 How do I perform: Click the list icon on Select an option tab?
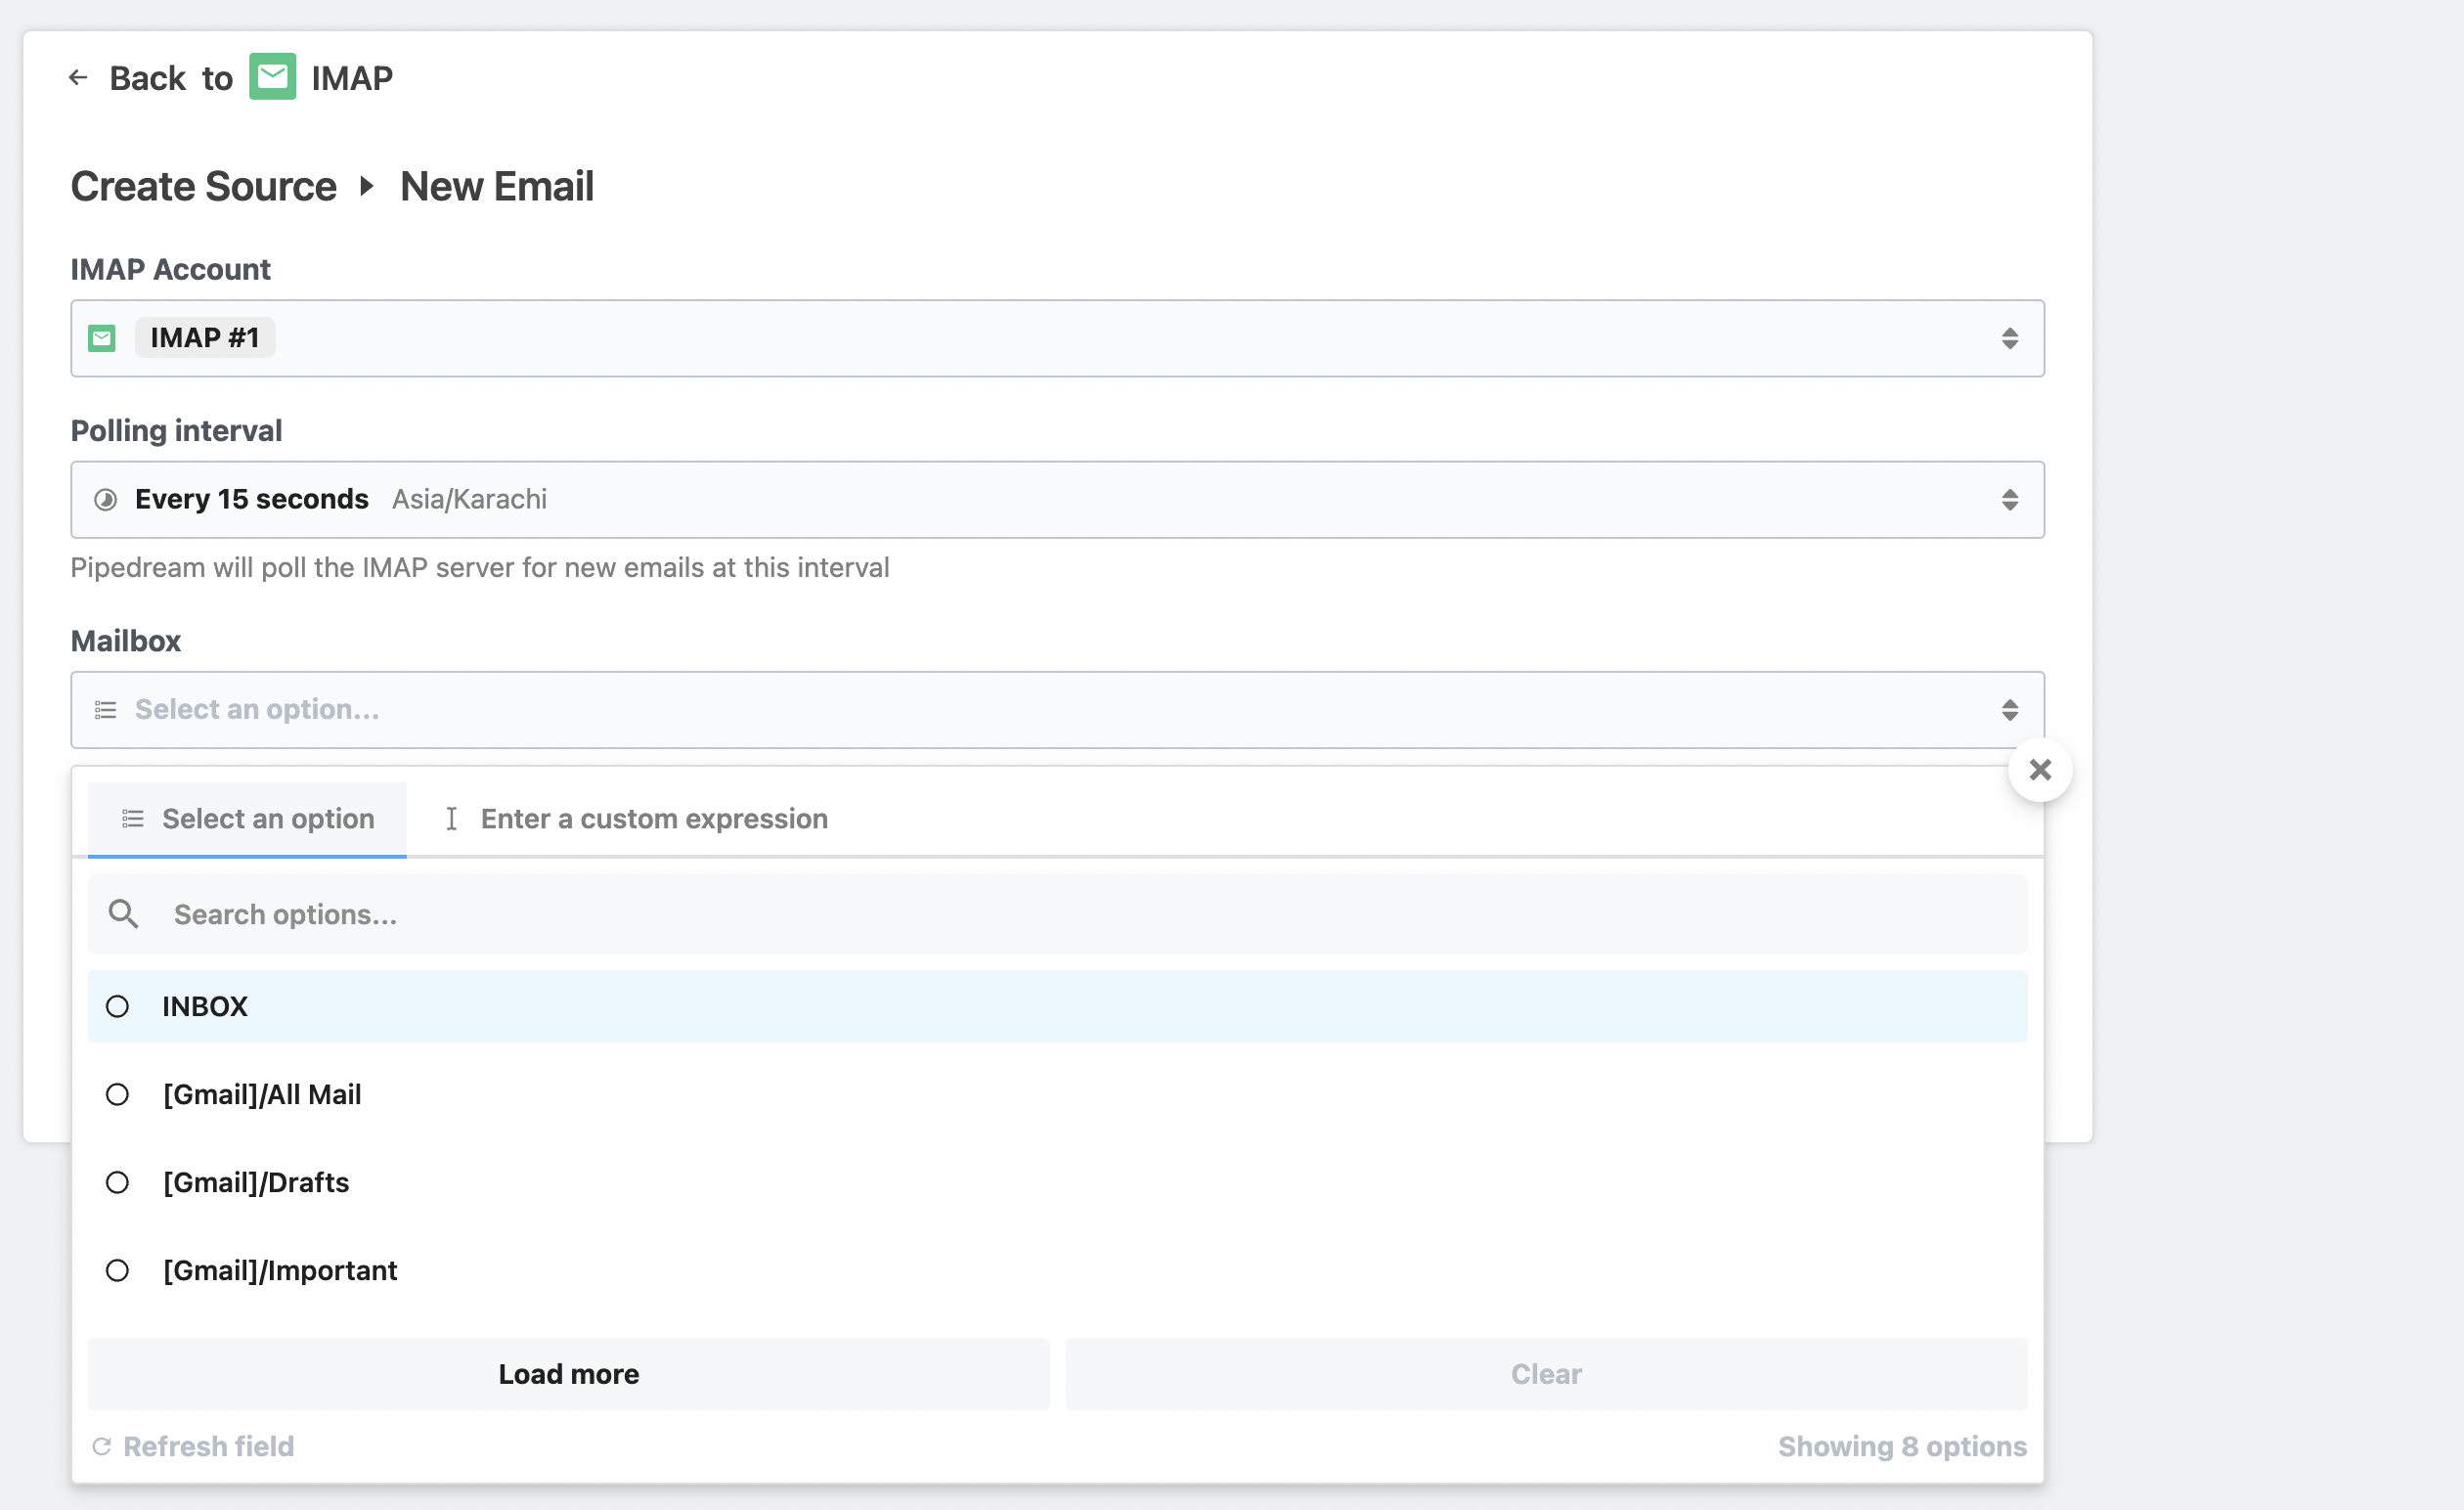[x=131, y=818]
